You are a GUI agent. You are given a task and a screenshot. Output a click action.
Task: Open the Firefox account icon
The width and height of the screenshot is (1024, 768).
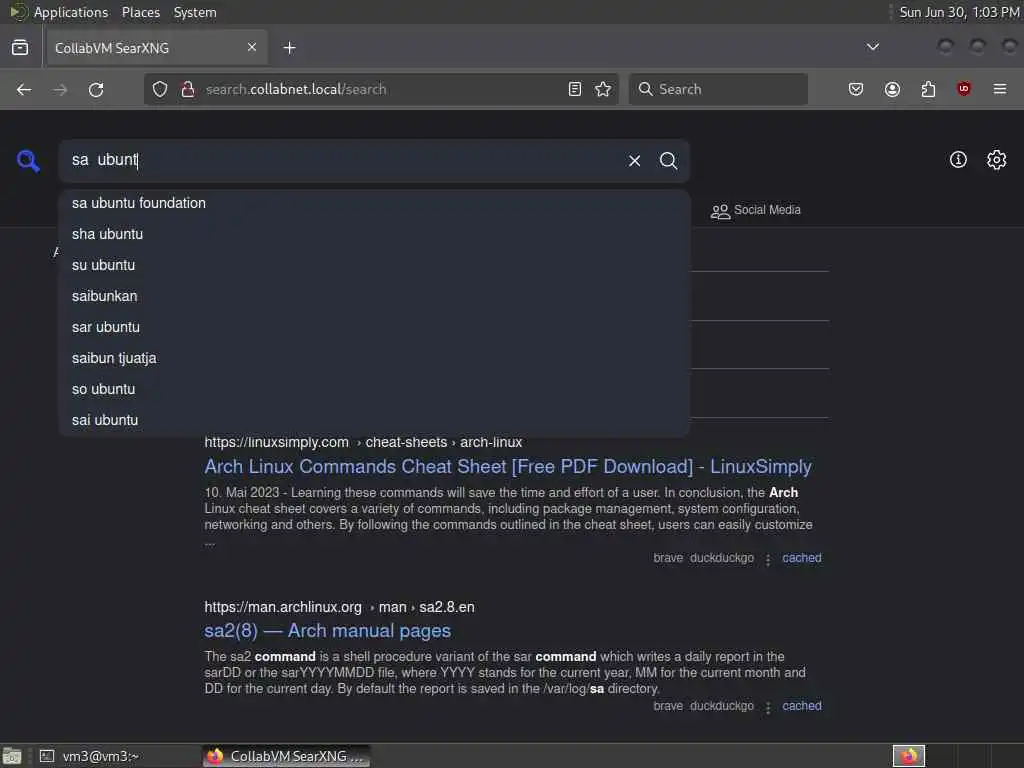click(x=892, y=89)
